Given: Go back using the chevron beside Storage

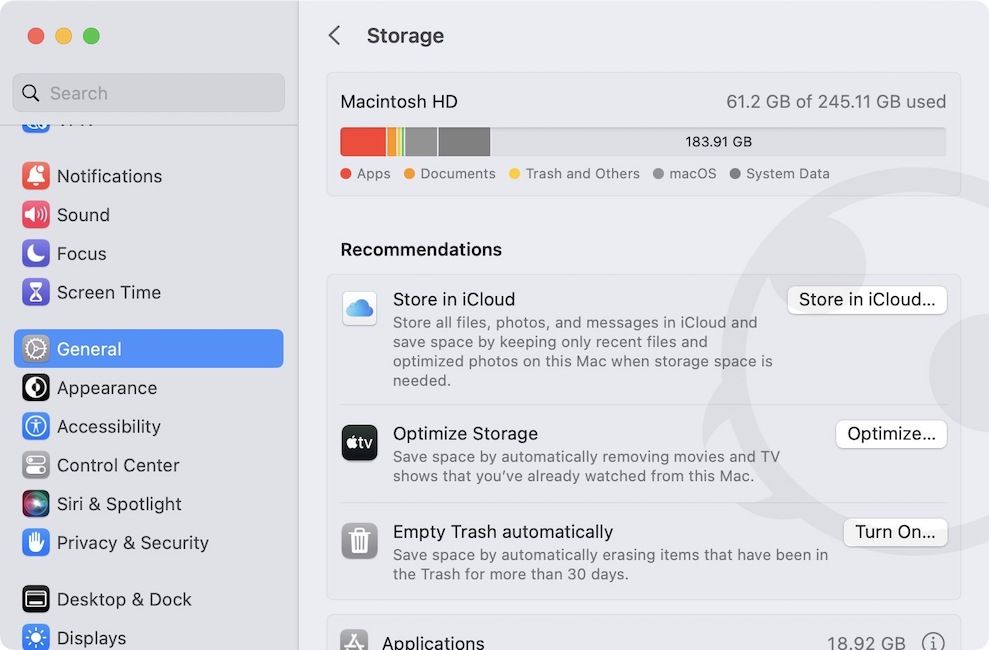Looking at the screenshot, I should point(335,36).
